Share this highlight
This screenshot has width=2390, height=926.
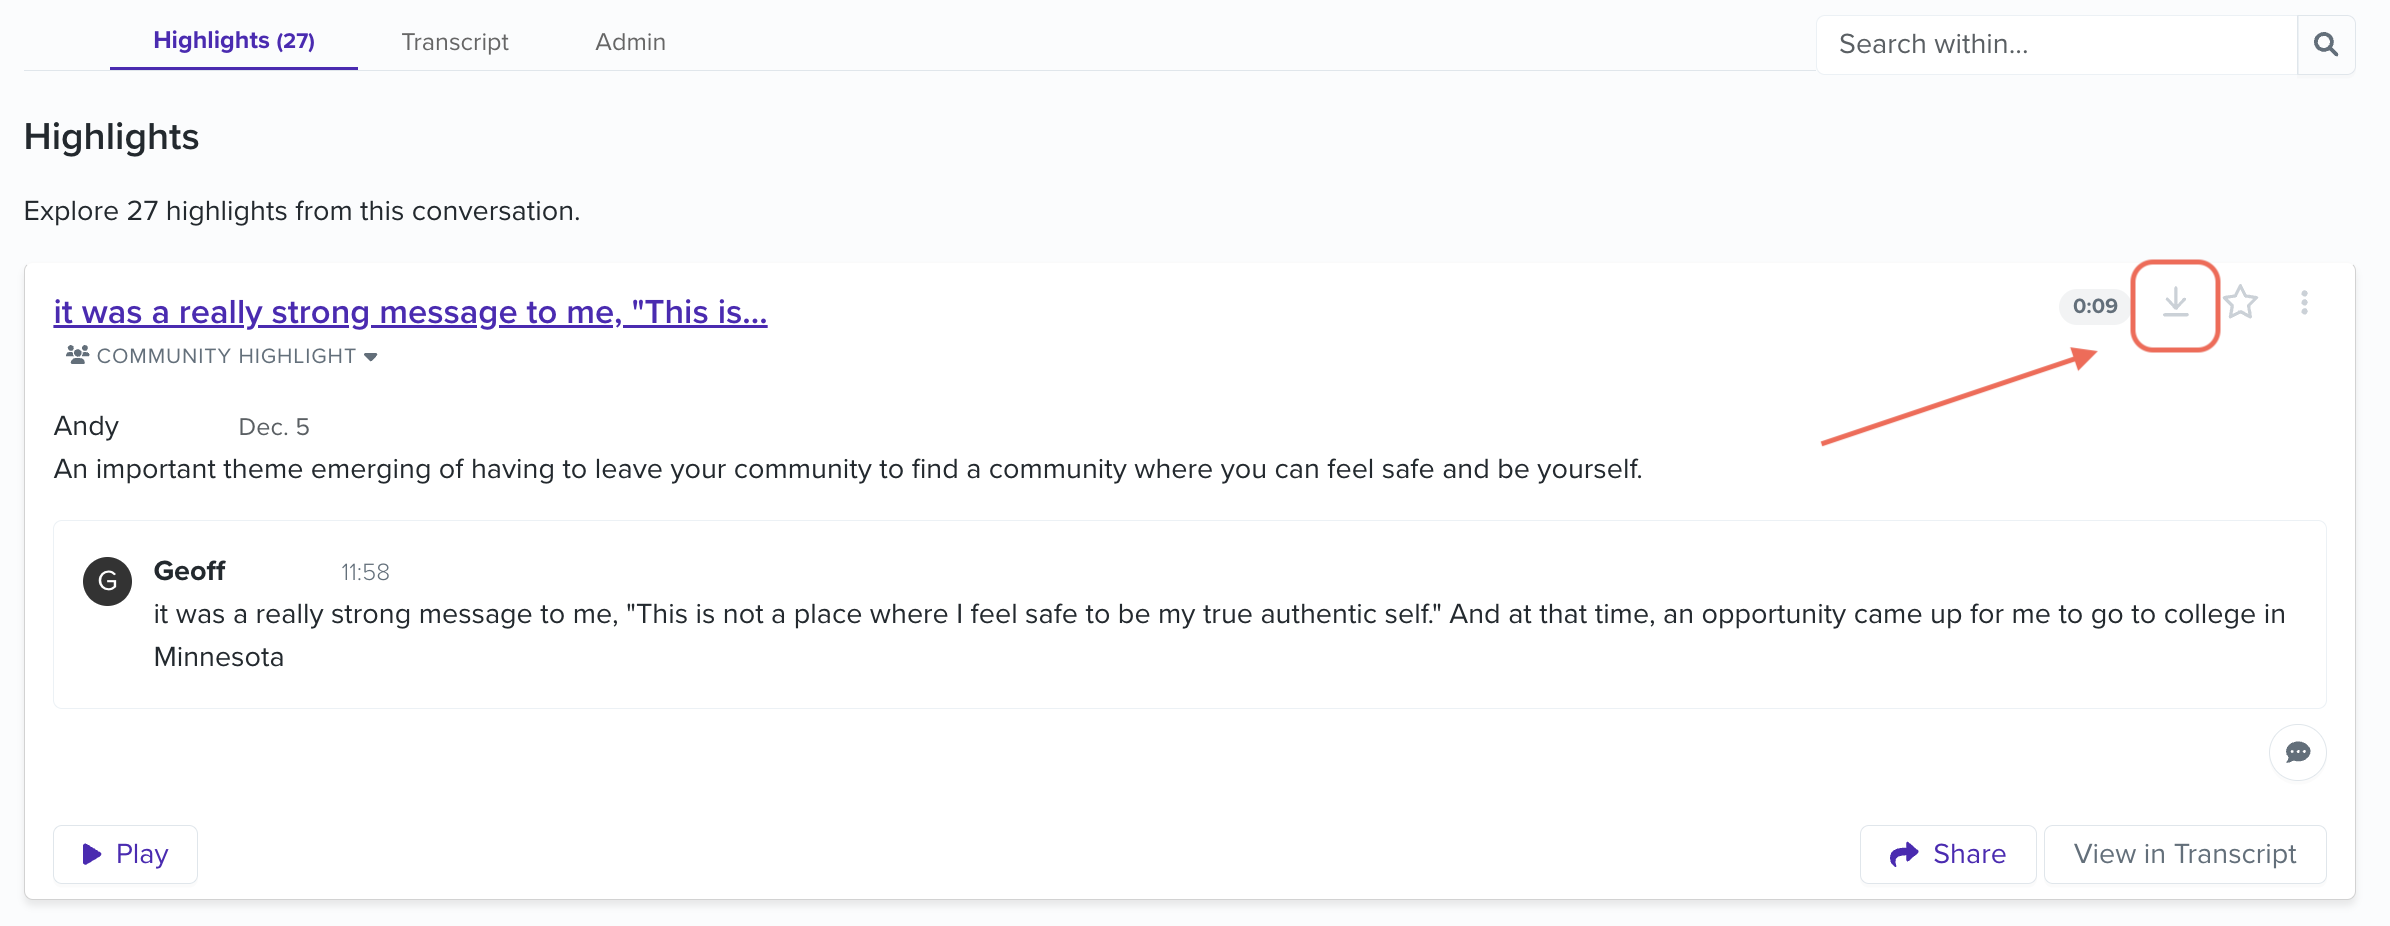(1948, 854)
